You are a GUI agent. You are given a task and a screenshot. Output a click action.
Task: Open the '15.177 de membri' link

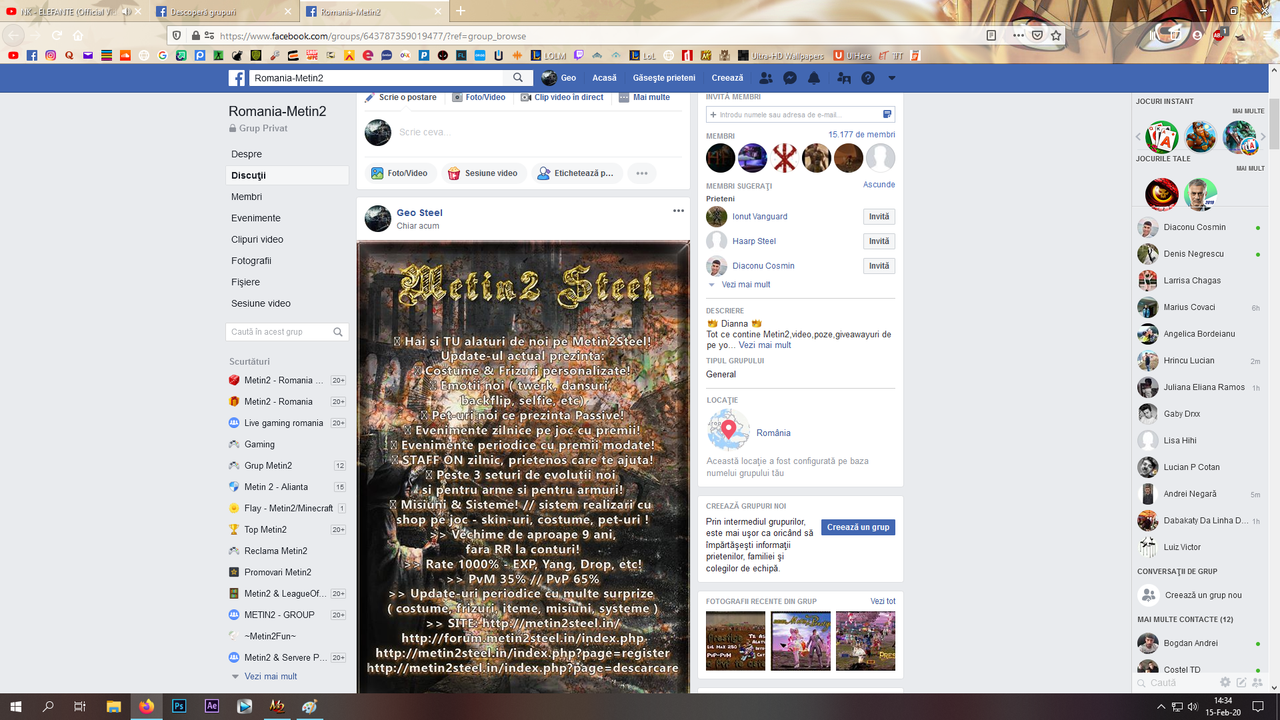862,135
